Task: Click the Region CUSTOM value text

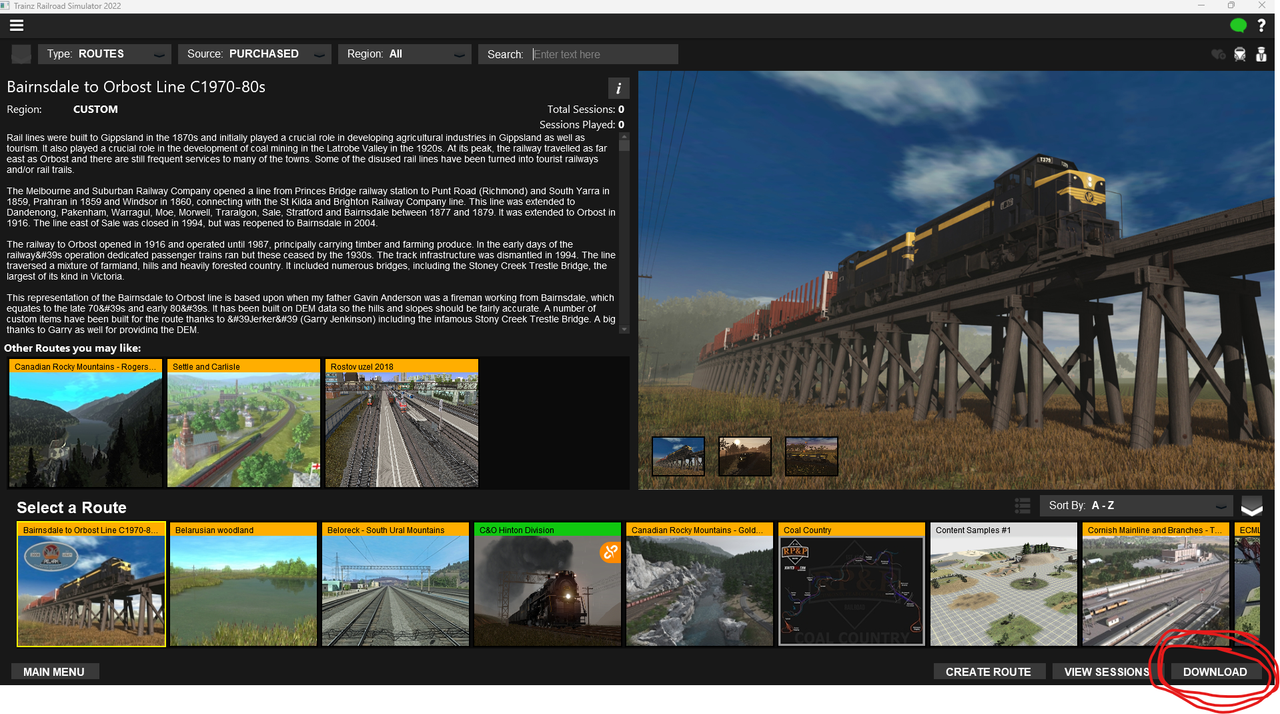Action: point(95,110)
